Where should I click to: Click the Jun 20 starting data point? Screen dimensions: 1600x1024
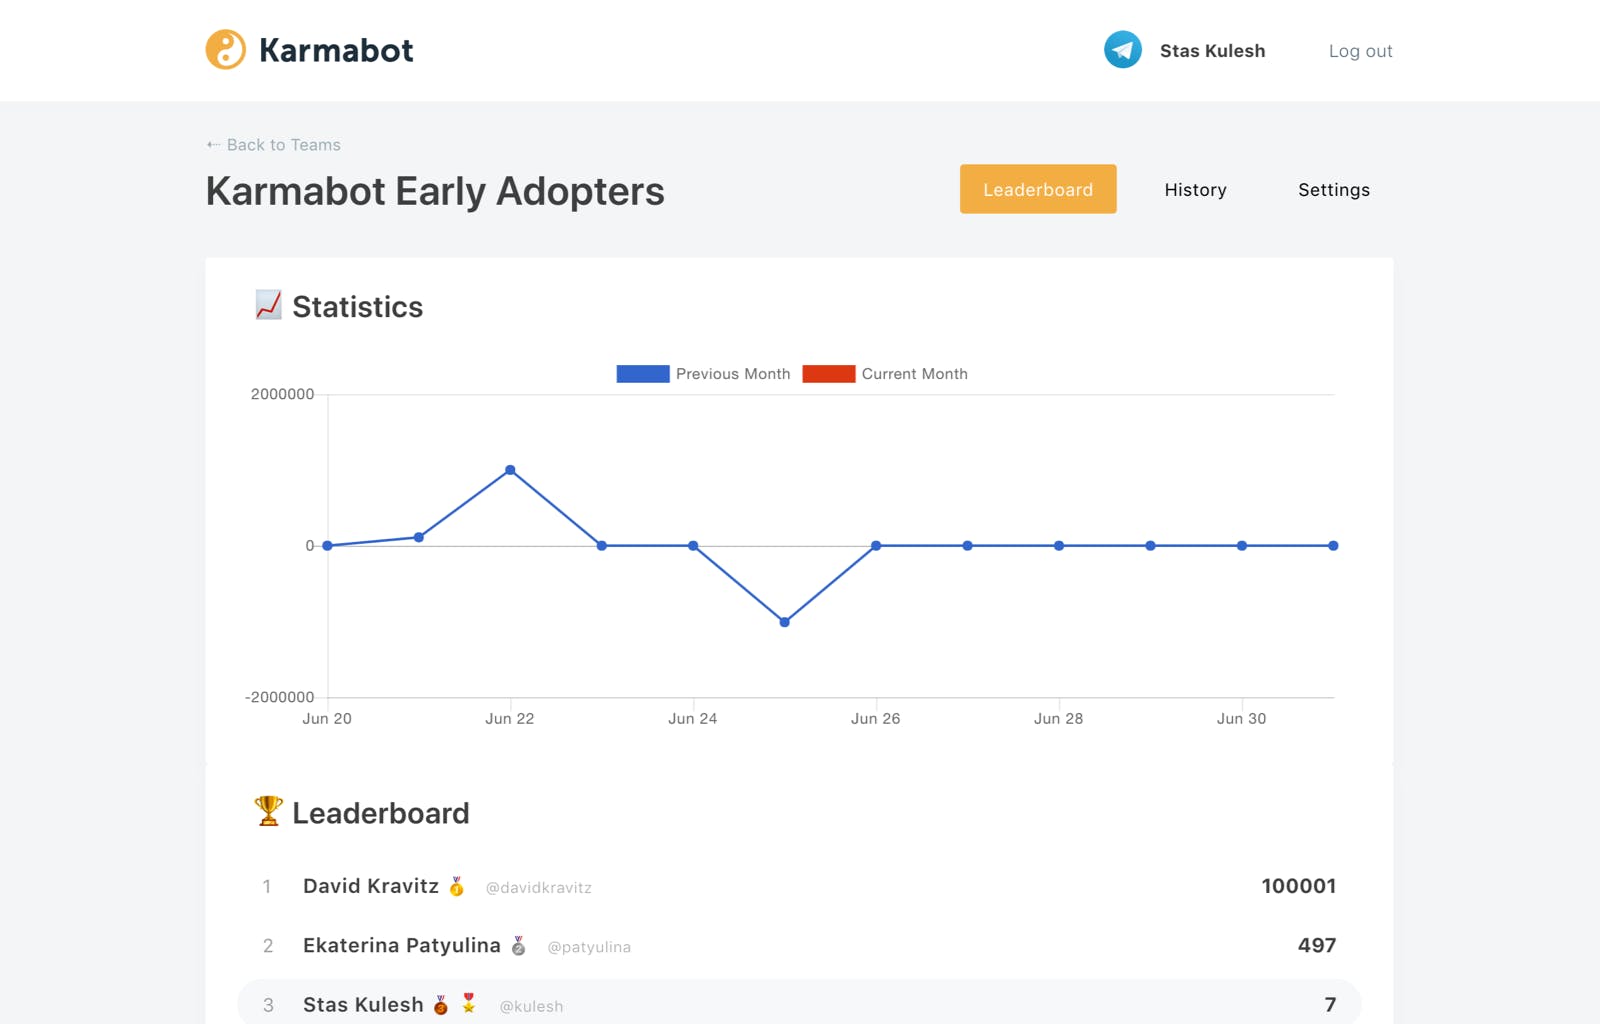coord(327,546)
